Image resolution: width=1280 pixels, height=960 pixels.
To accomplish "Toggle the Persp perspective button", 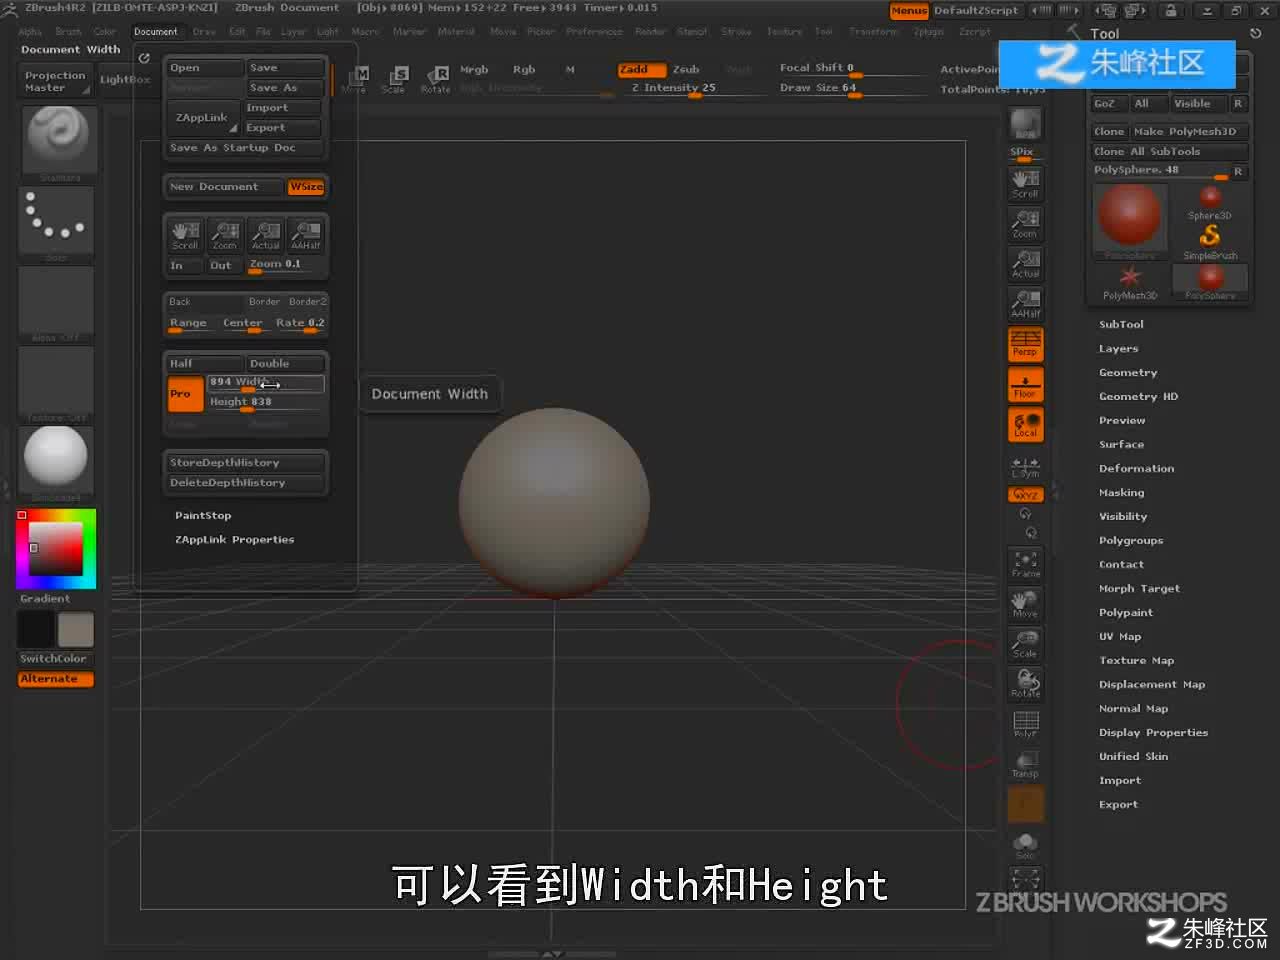I will tap(1025, 343).
